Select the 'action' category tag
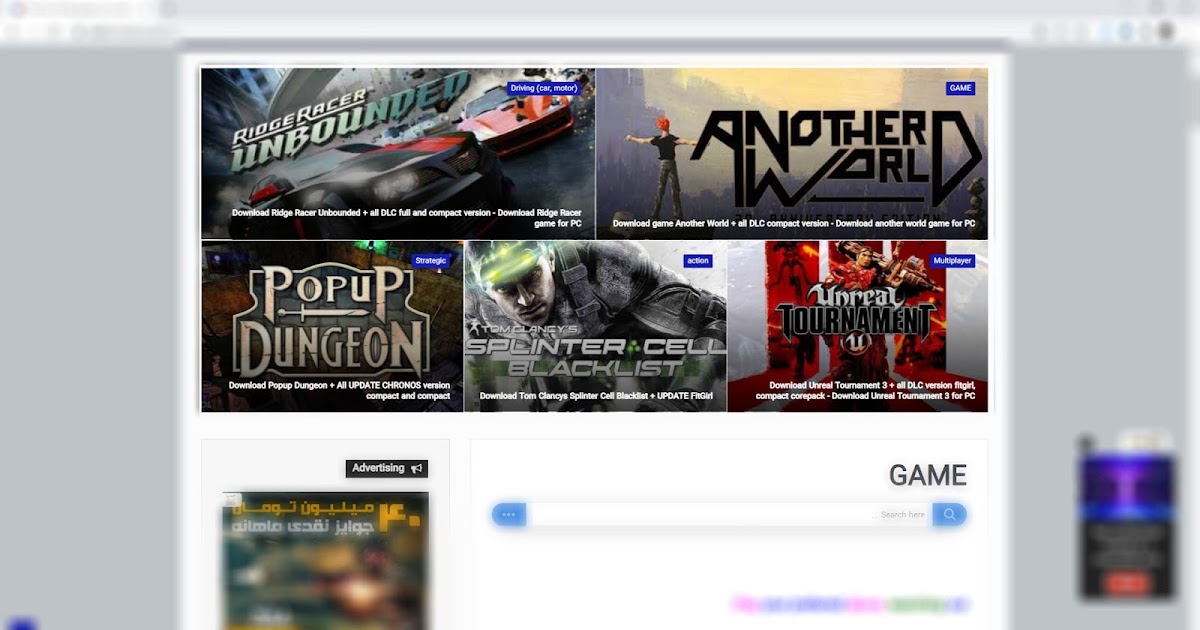Image resolution: width=1200 pixels, height=630 pixels. [698, 261]
